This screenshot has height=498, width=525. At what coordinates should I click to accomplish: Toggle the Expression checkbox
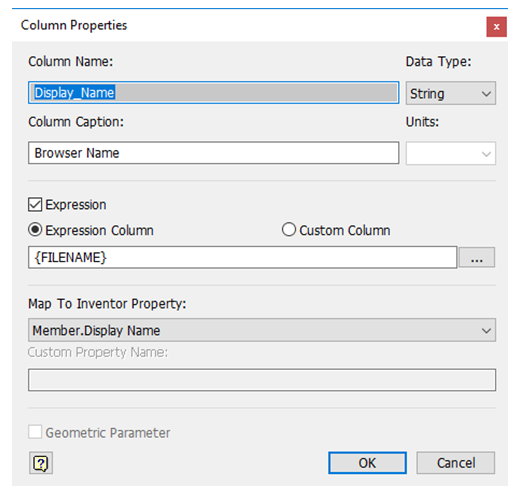tap(35, 205)
